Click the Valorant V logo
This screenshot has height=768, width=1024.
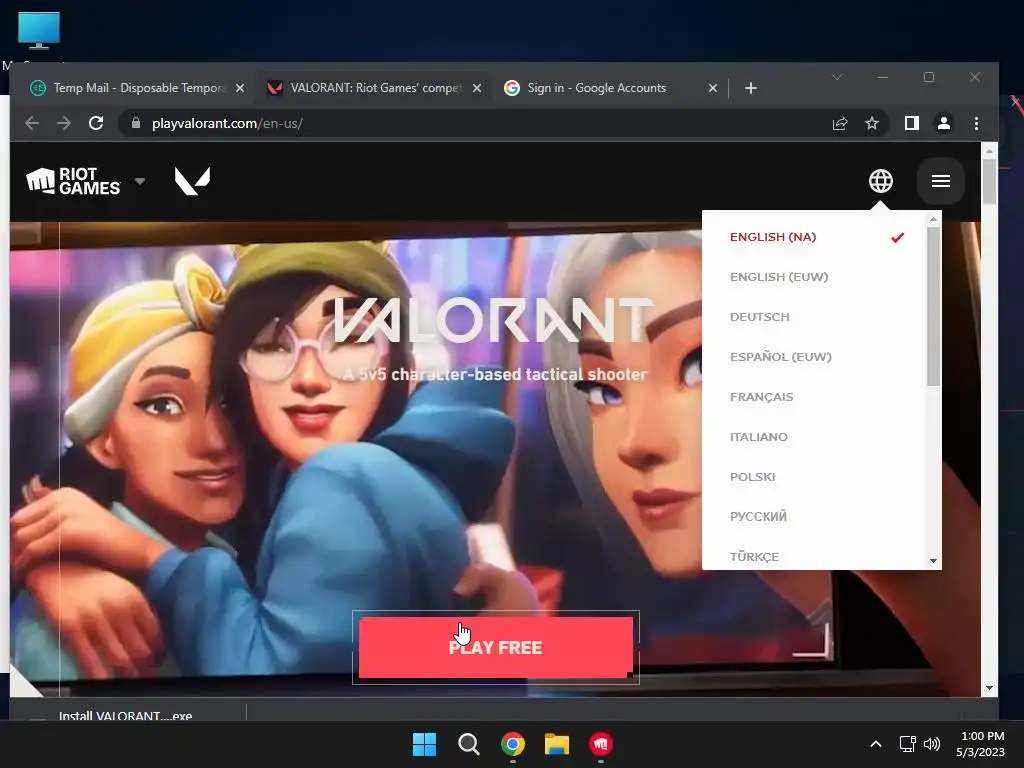pos(193,181)
